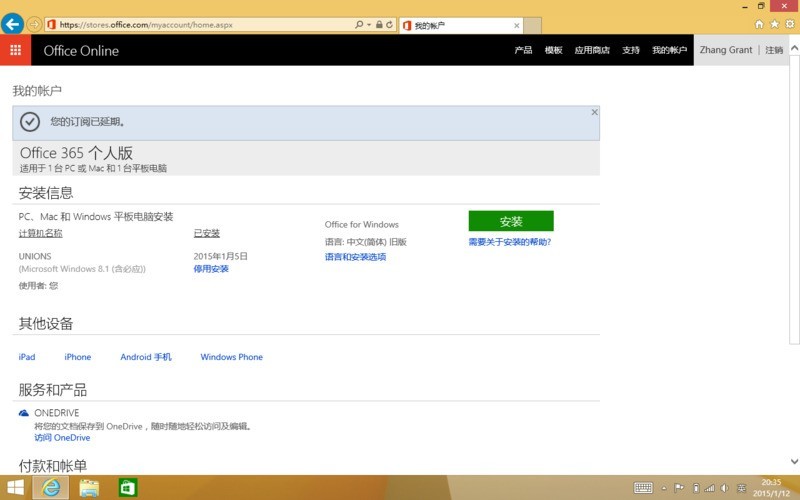Close the 我的帐户 browser tab
The height and width of the screenshot is (500, 800).
pyautogui.click(x=517, y=26)
